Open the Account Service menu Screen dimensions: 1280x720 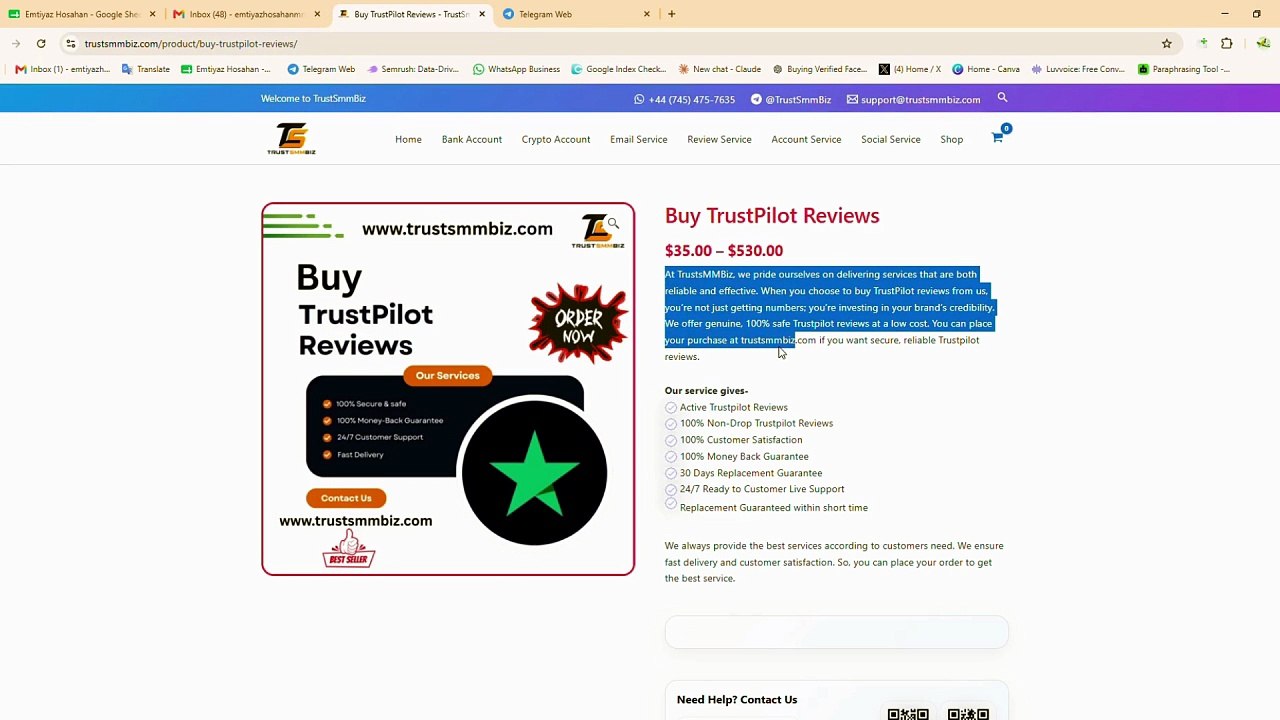[806, 139]
